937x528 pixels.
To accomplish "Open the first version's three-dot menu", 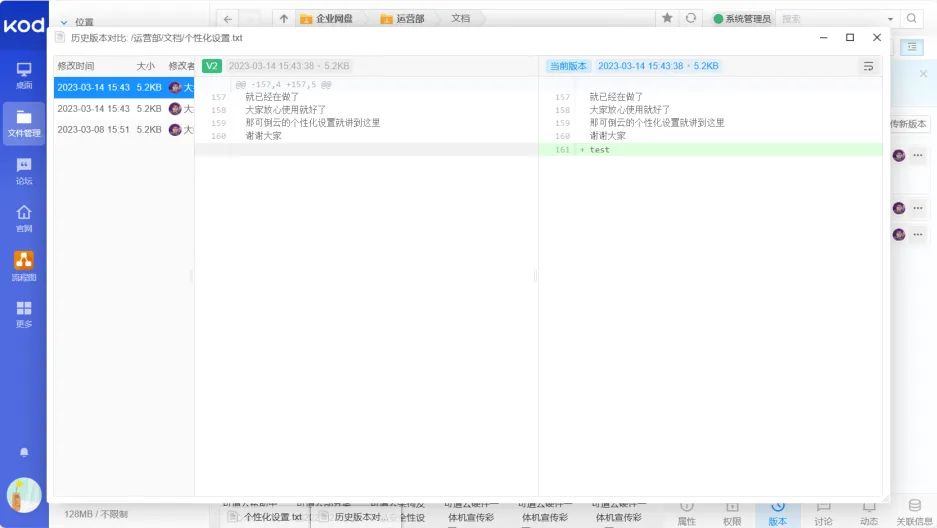I will pyautogui.click(x=918, y=155).
